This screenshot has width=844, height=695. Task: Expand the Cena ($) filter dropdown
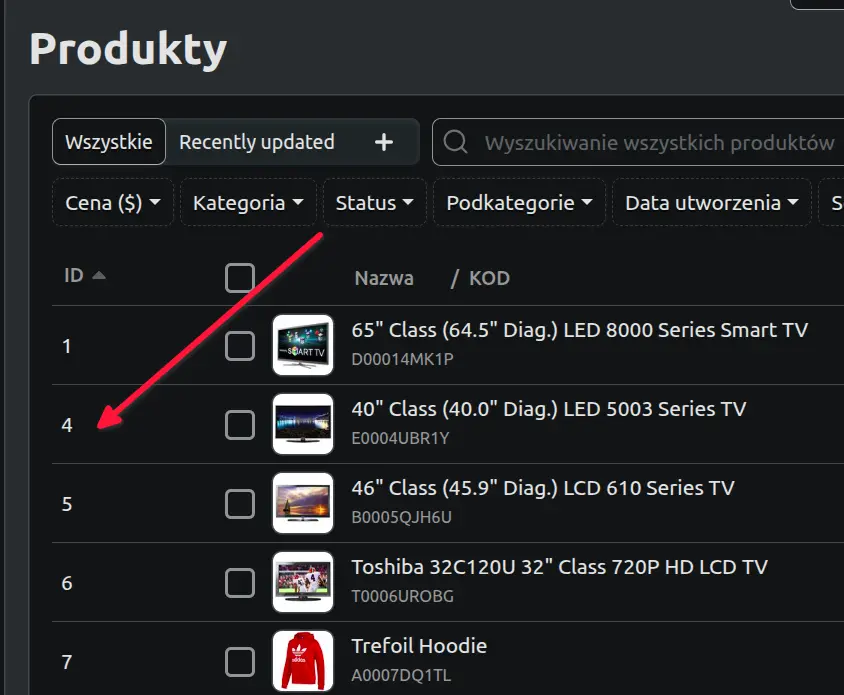tap(113, 202)
